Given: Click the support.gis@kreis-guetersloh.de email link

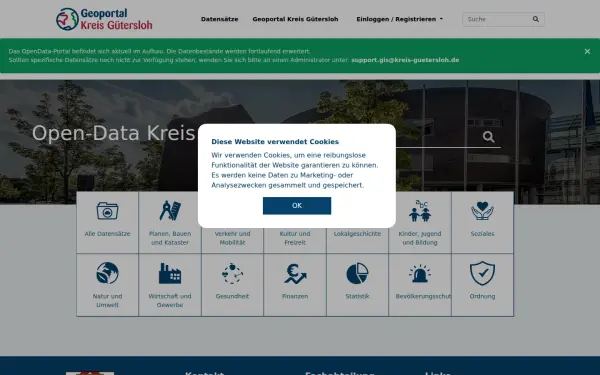Looking at the screenshot, I should click(x=405, y=60).
